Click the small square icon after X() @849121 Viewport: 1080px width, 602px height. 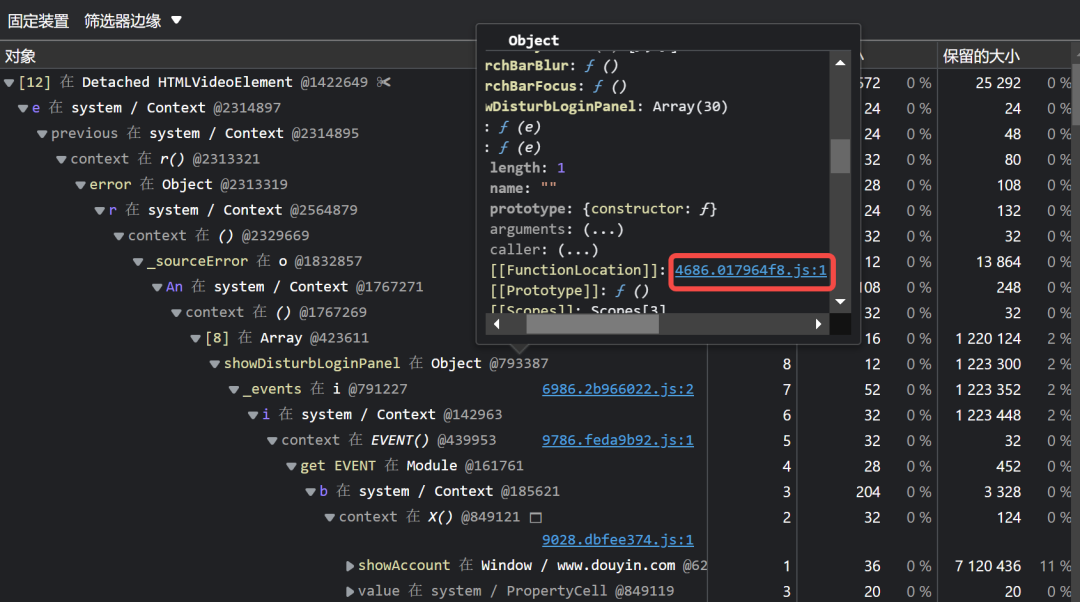tap(536, 517)
